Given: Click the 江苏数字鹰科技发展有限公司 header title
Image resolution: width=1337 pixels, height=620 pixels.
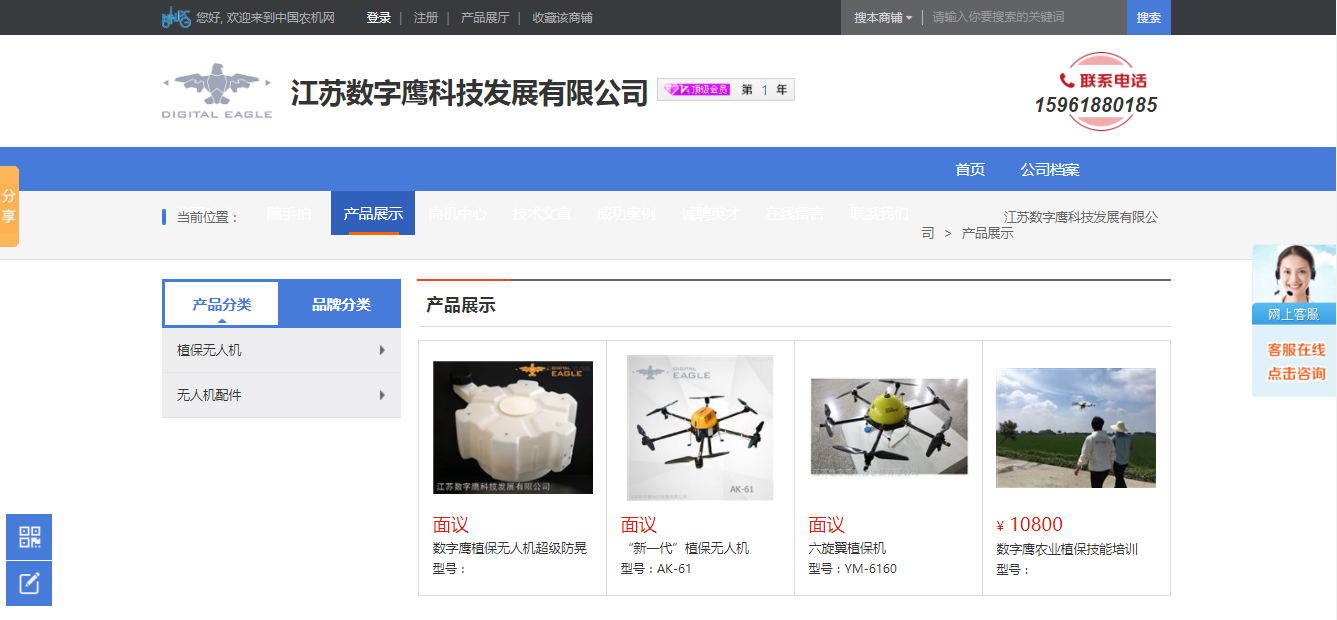Looking at the screenshot, I should pyautogui.click(x=470, y=92).
